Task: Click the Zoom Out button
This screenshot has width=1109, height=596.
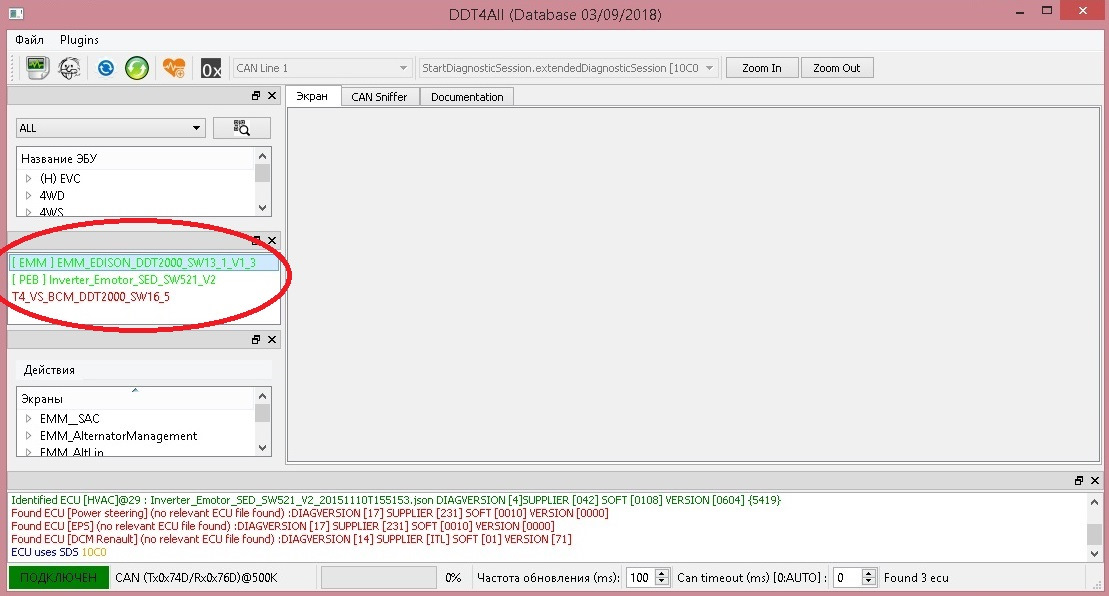Action: (x=837, y=68)
